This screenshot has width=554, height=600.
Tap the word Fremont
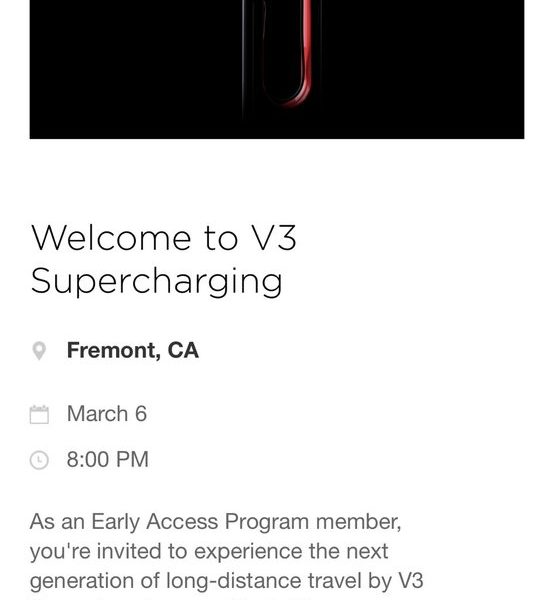tap(111, 350)
